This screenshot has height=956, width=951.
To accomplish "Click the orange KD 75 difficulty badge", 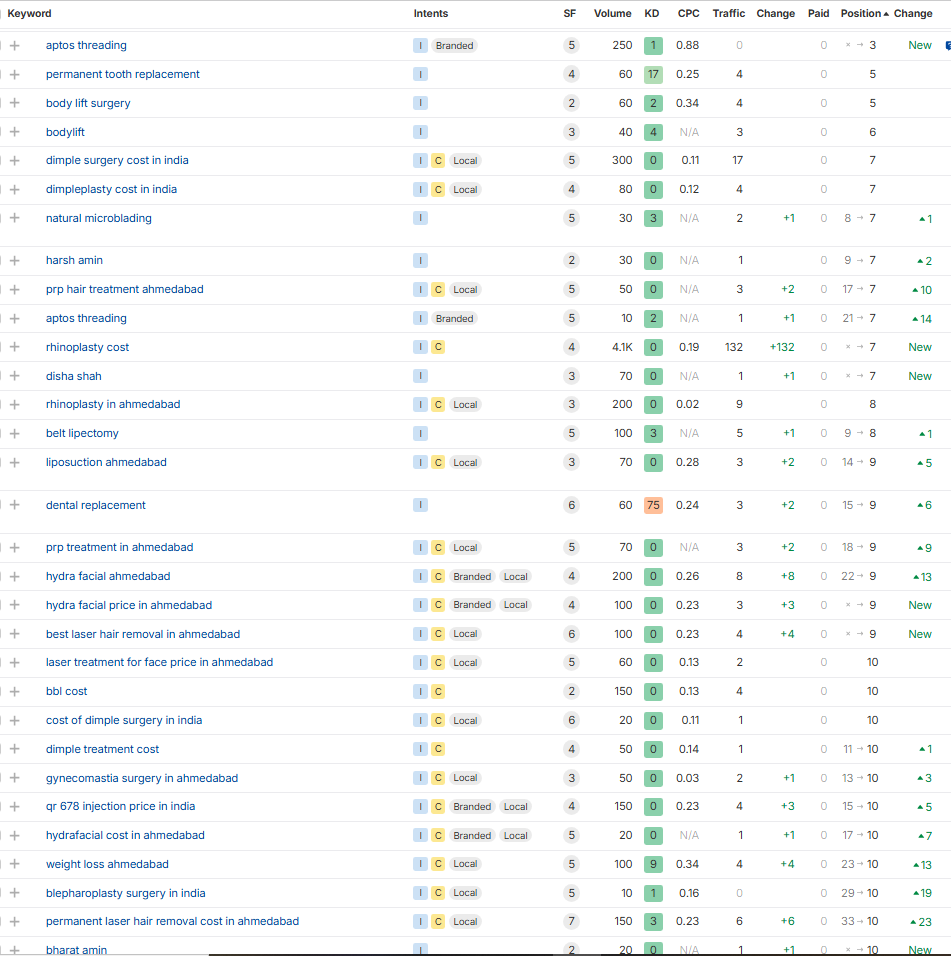I will pyautogui.click(x=653, y=505).
